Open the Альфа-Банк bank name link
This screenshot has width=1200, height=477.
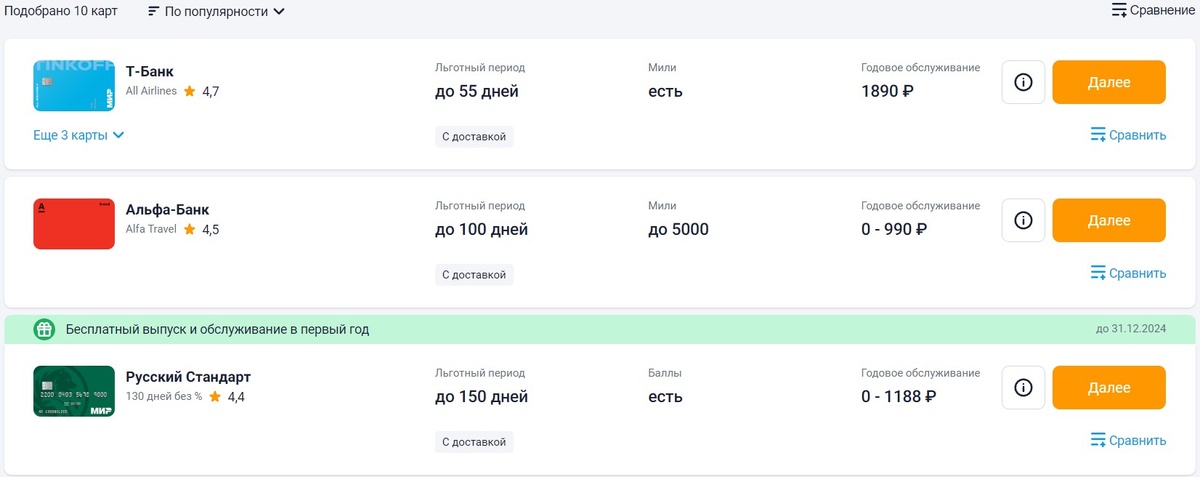(x=168, y=209)
